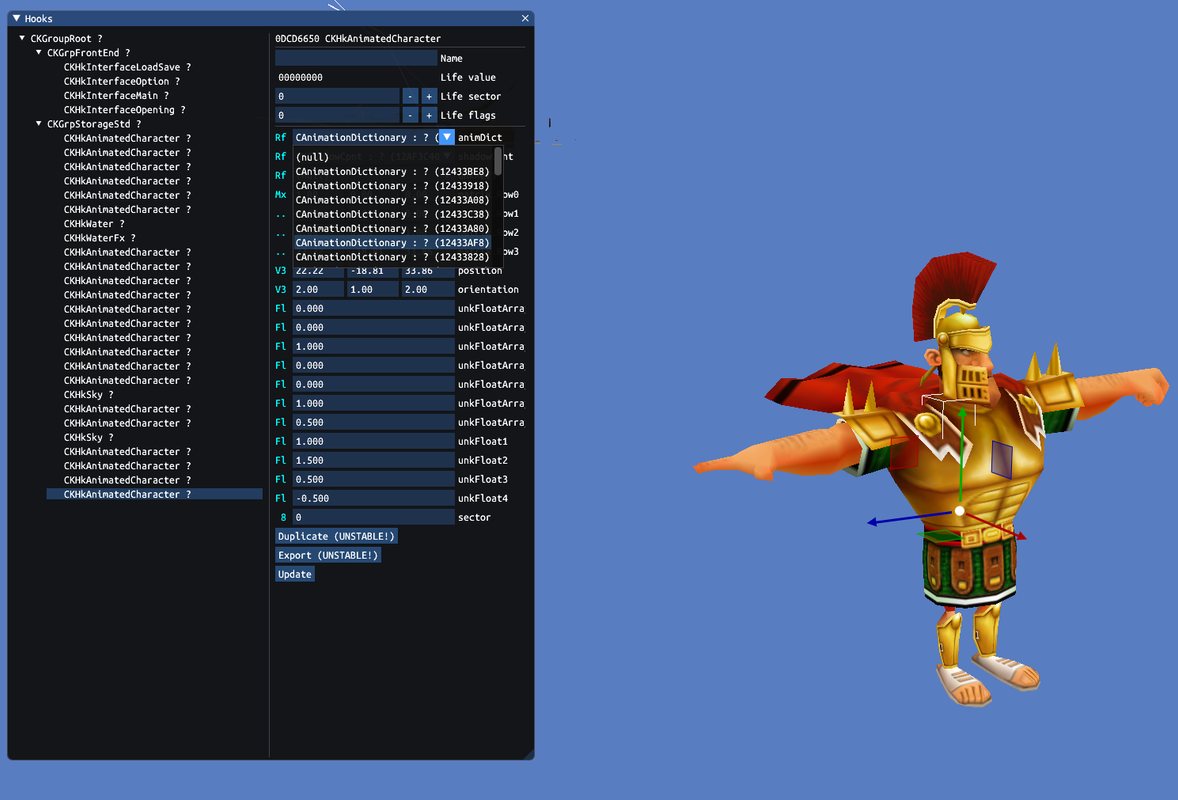Select CKHkInterfaceOption in the tree
Screen dimensions: 1178x800
point(122,81)
